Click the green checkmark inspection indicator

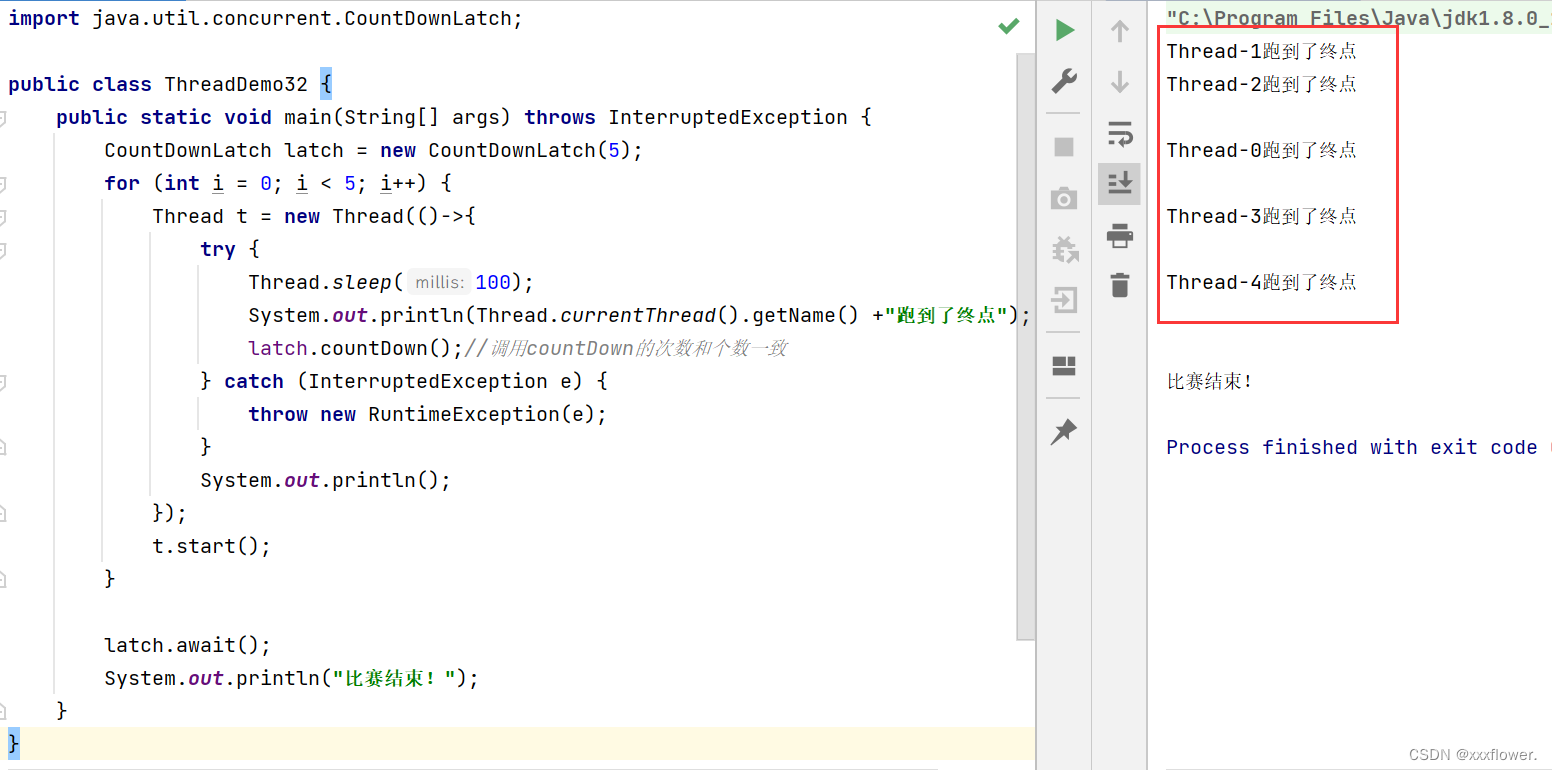[1009, 26]
